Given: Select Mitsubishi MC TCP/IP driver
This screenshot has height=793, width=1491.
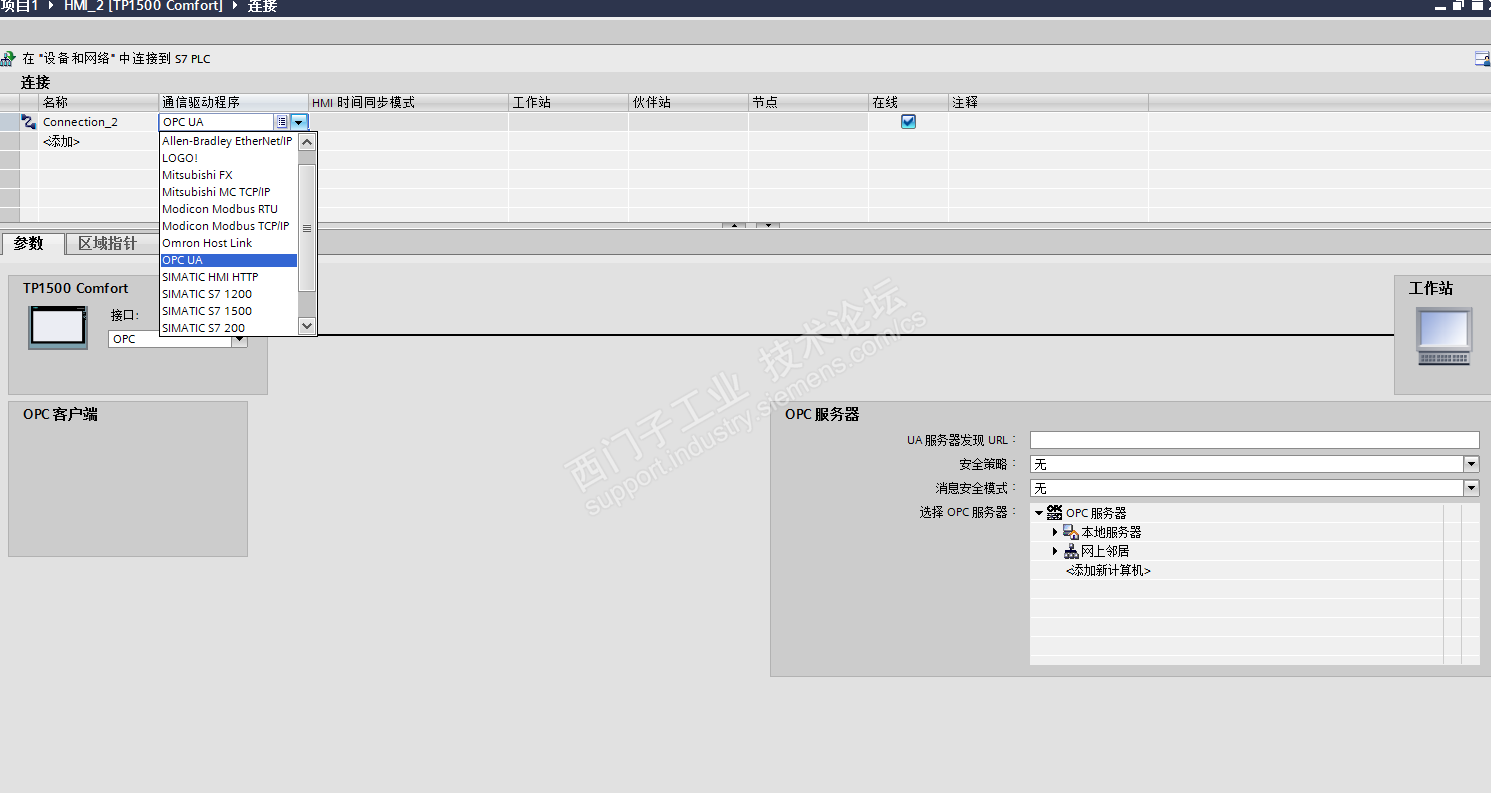Looking at the screenshot, I should tap(228, 192).
